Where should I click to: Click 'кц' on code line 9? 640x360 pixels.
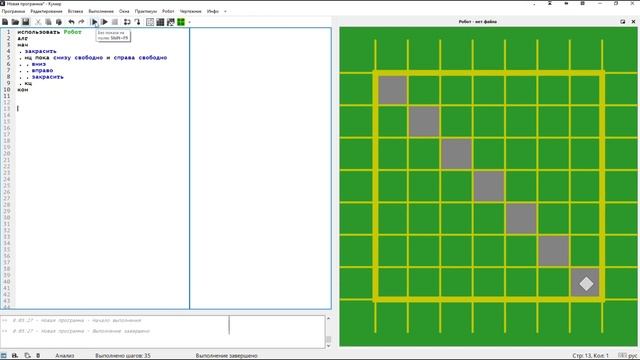click(x=28, y=83)
